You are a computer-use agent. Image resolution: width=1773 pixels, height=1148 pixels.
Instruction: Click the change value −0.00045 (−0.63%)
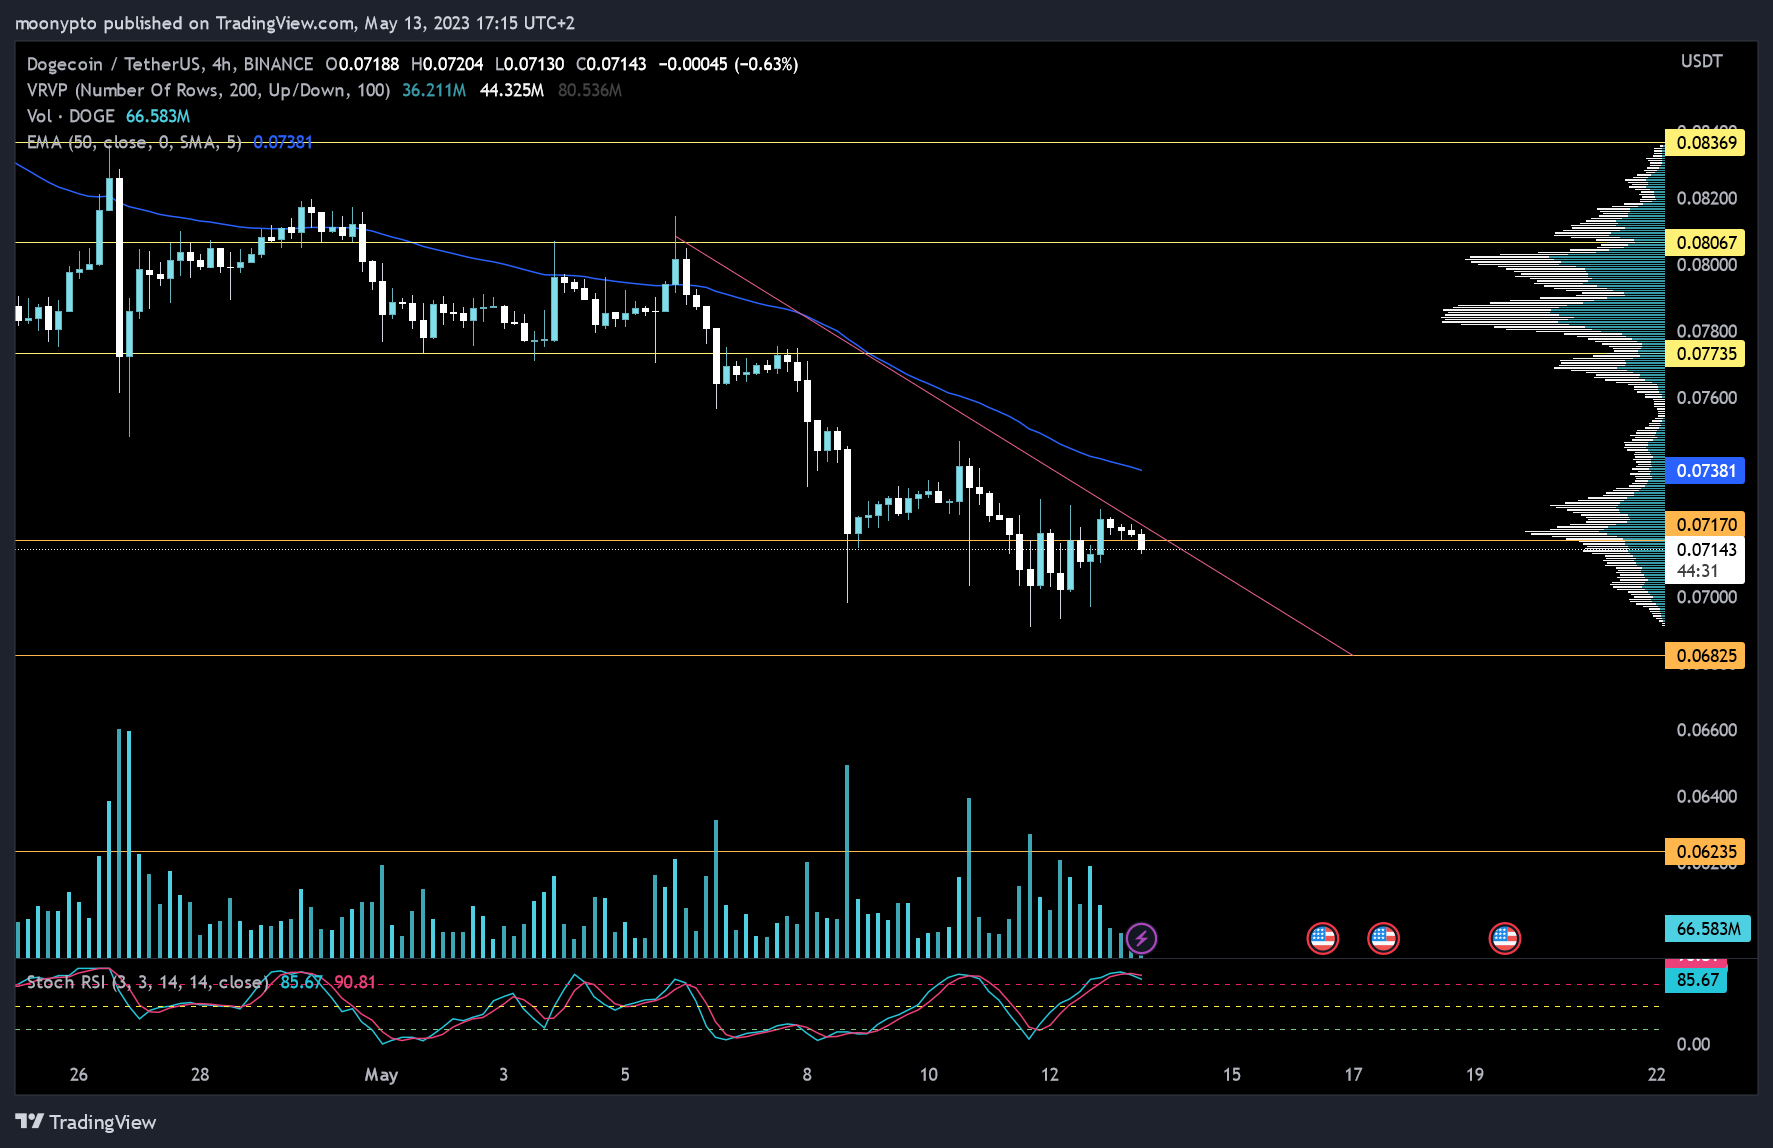pos(728,64)
